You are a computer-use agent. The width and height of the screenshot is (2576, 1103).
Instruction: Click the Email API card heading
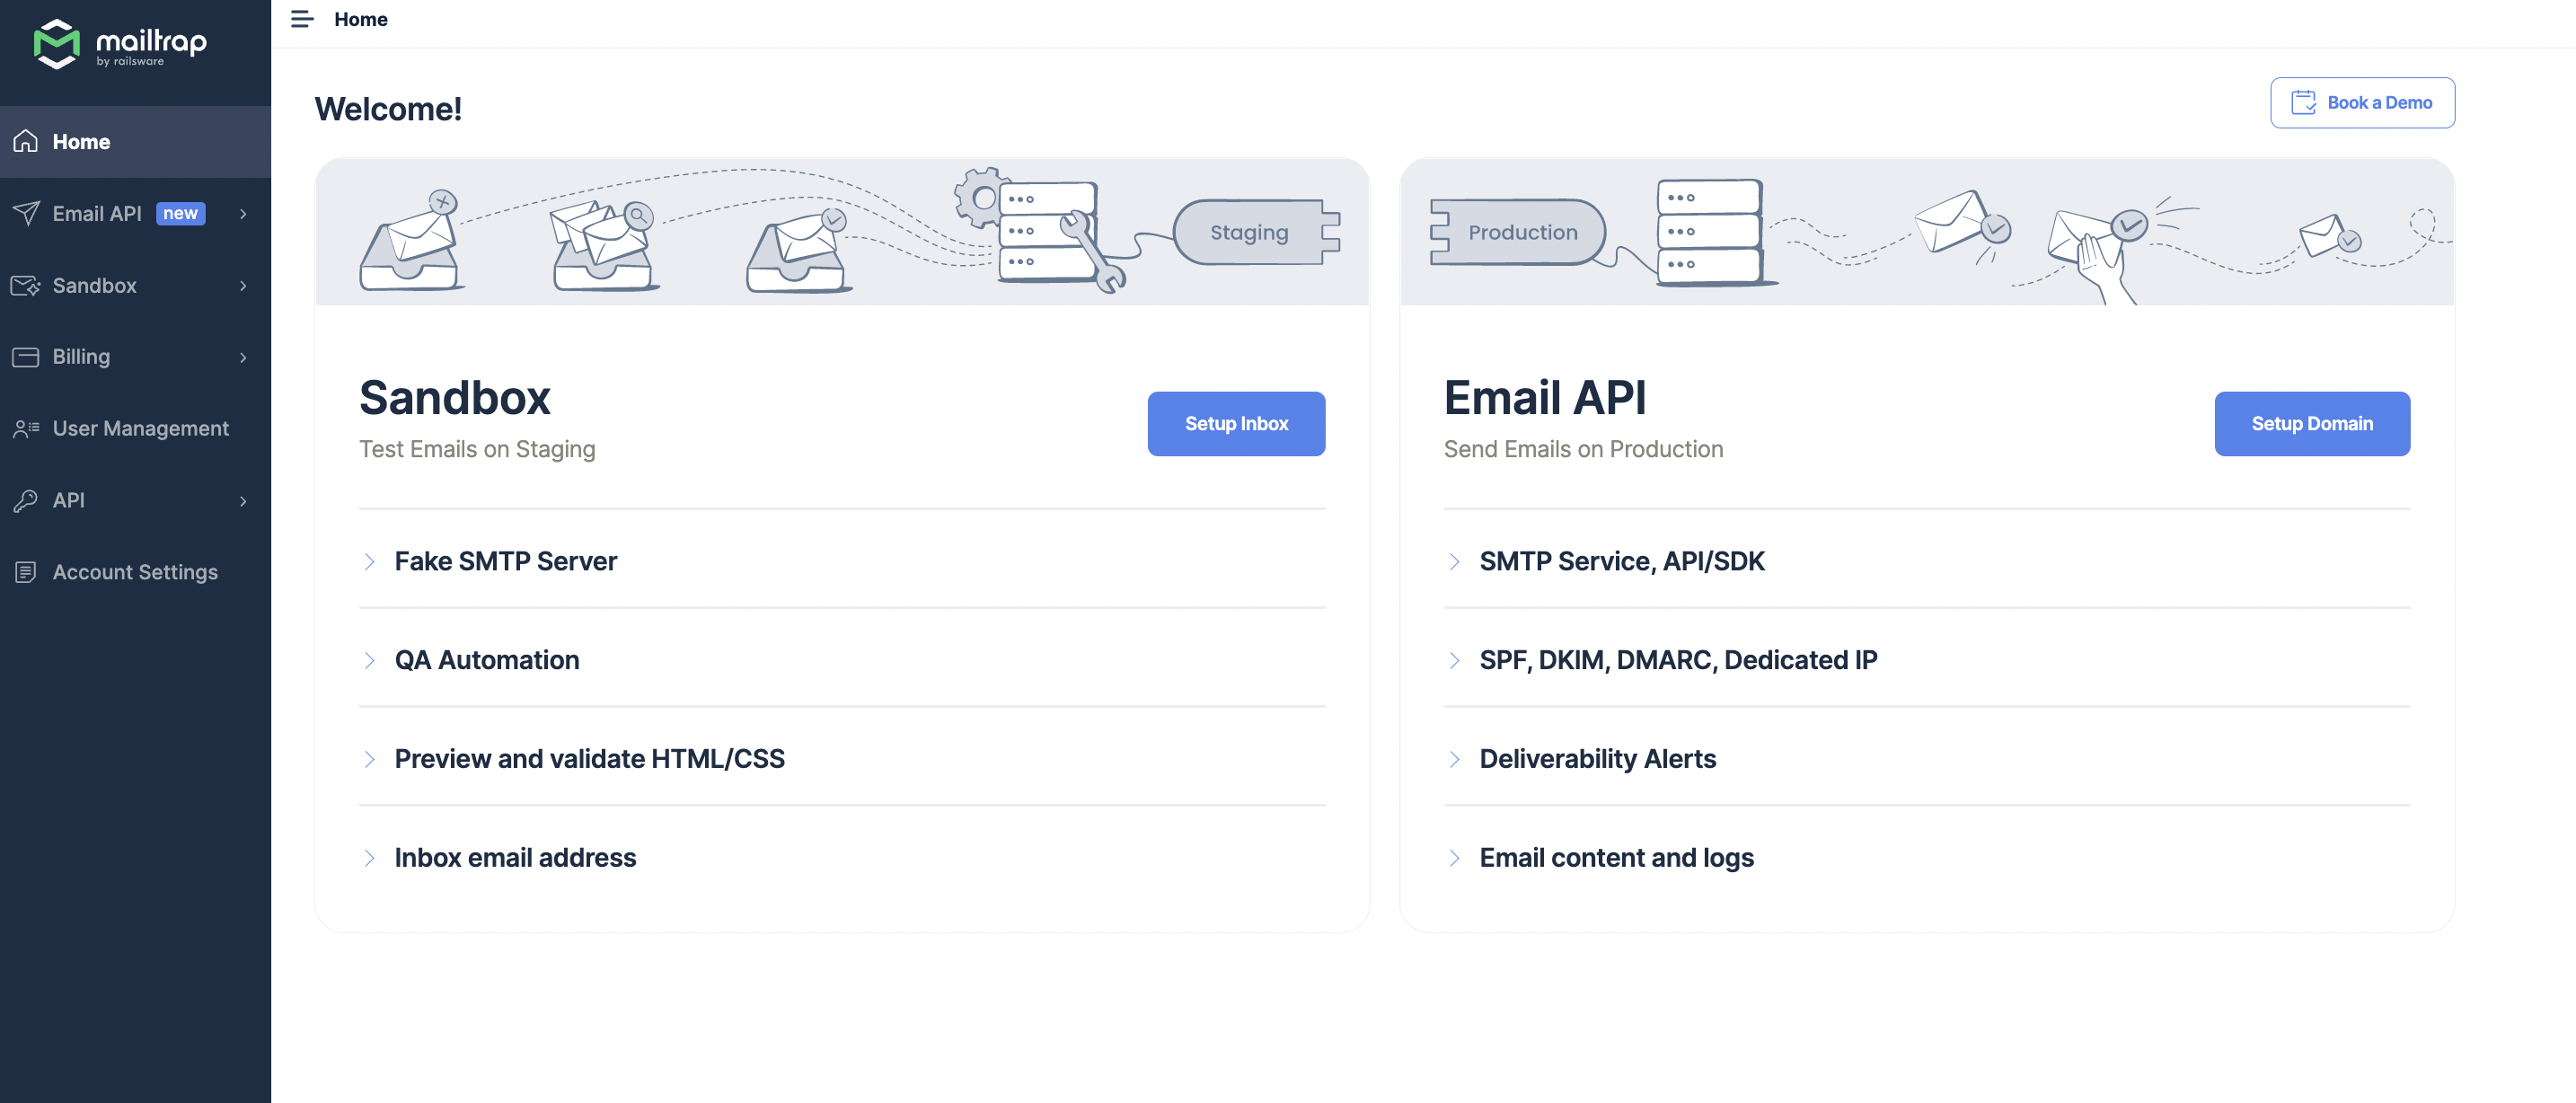(1544, 397)
